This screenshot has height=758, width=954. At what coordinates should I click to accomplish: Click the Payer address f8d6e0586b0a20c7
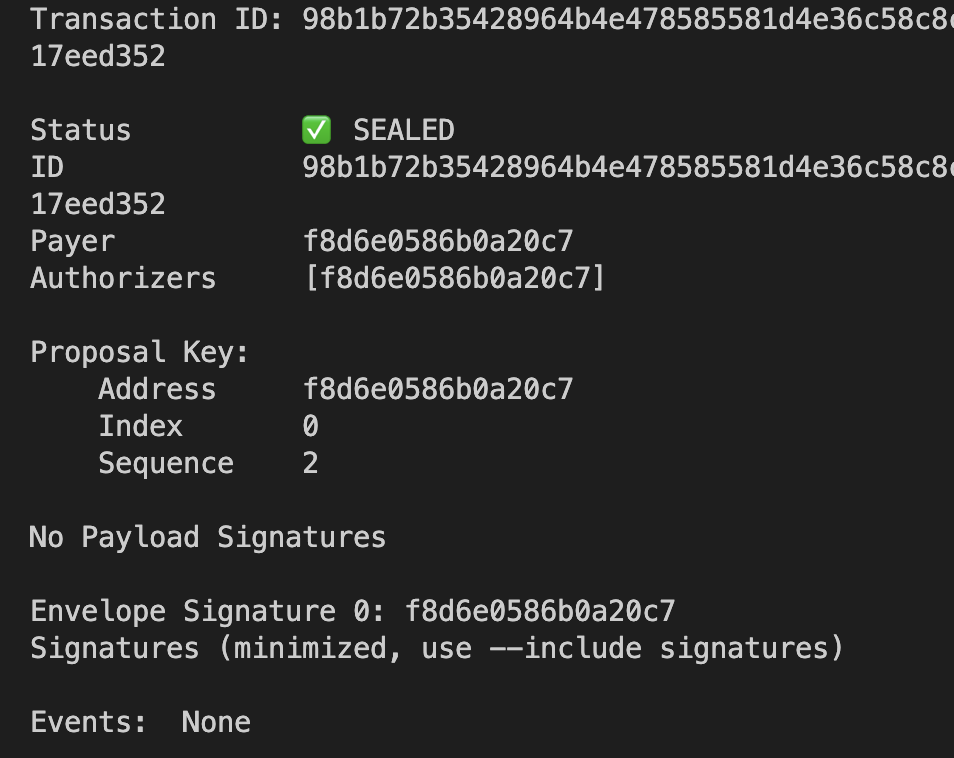(438, 241)
